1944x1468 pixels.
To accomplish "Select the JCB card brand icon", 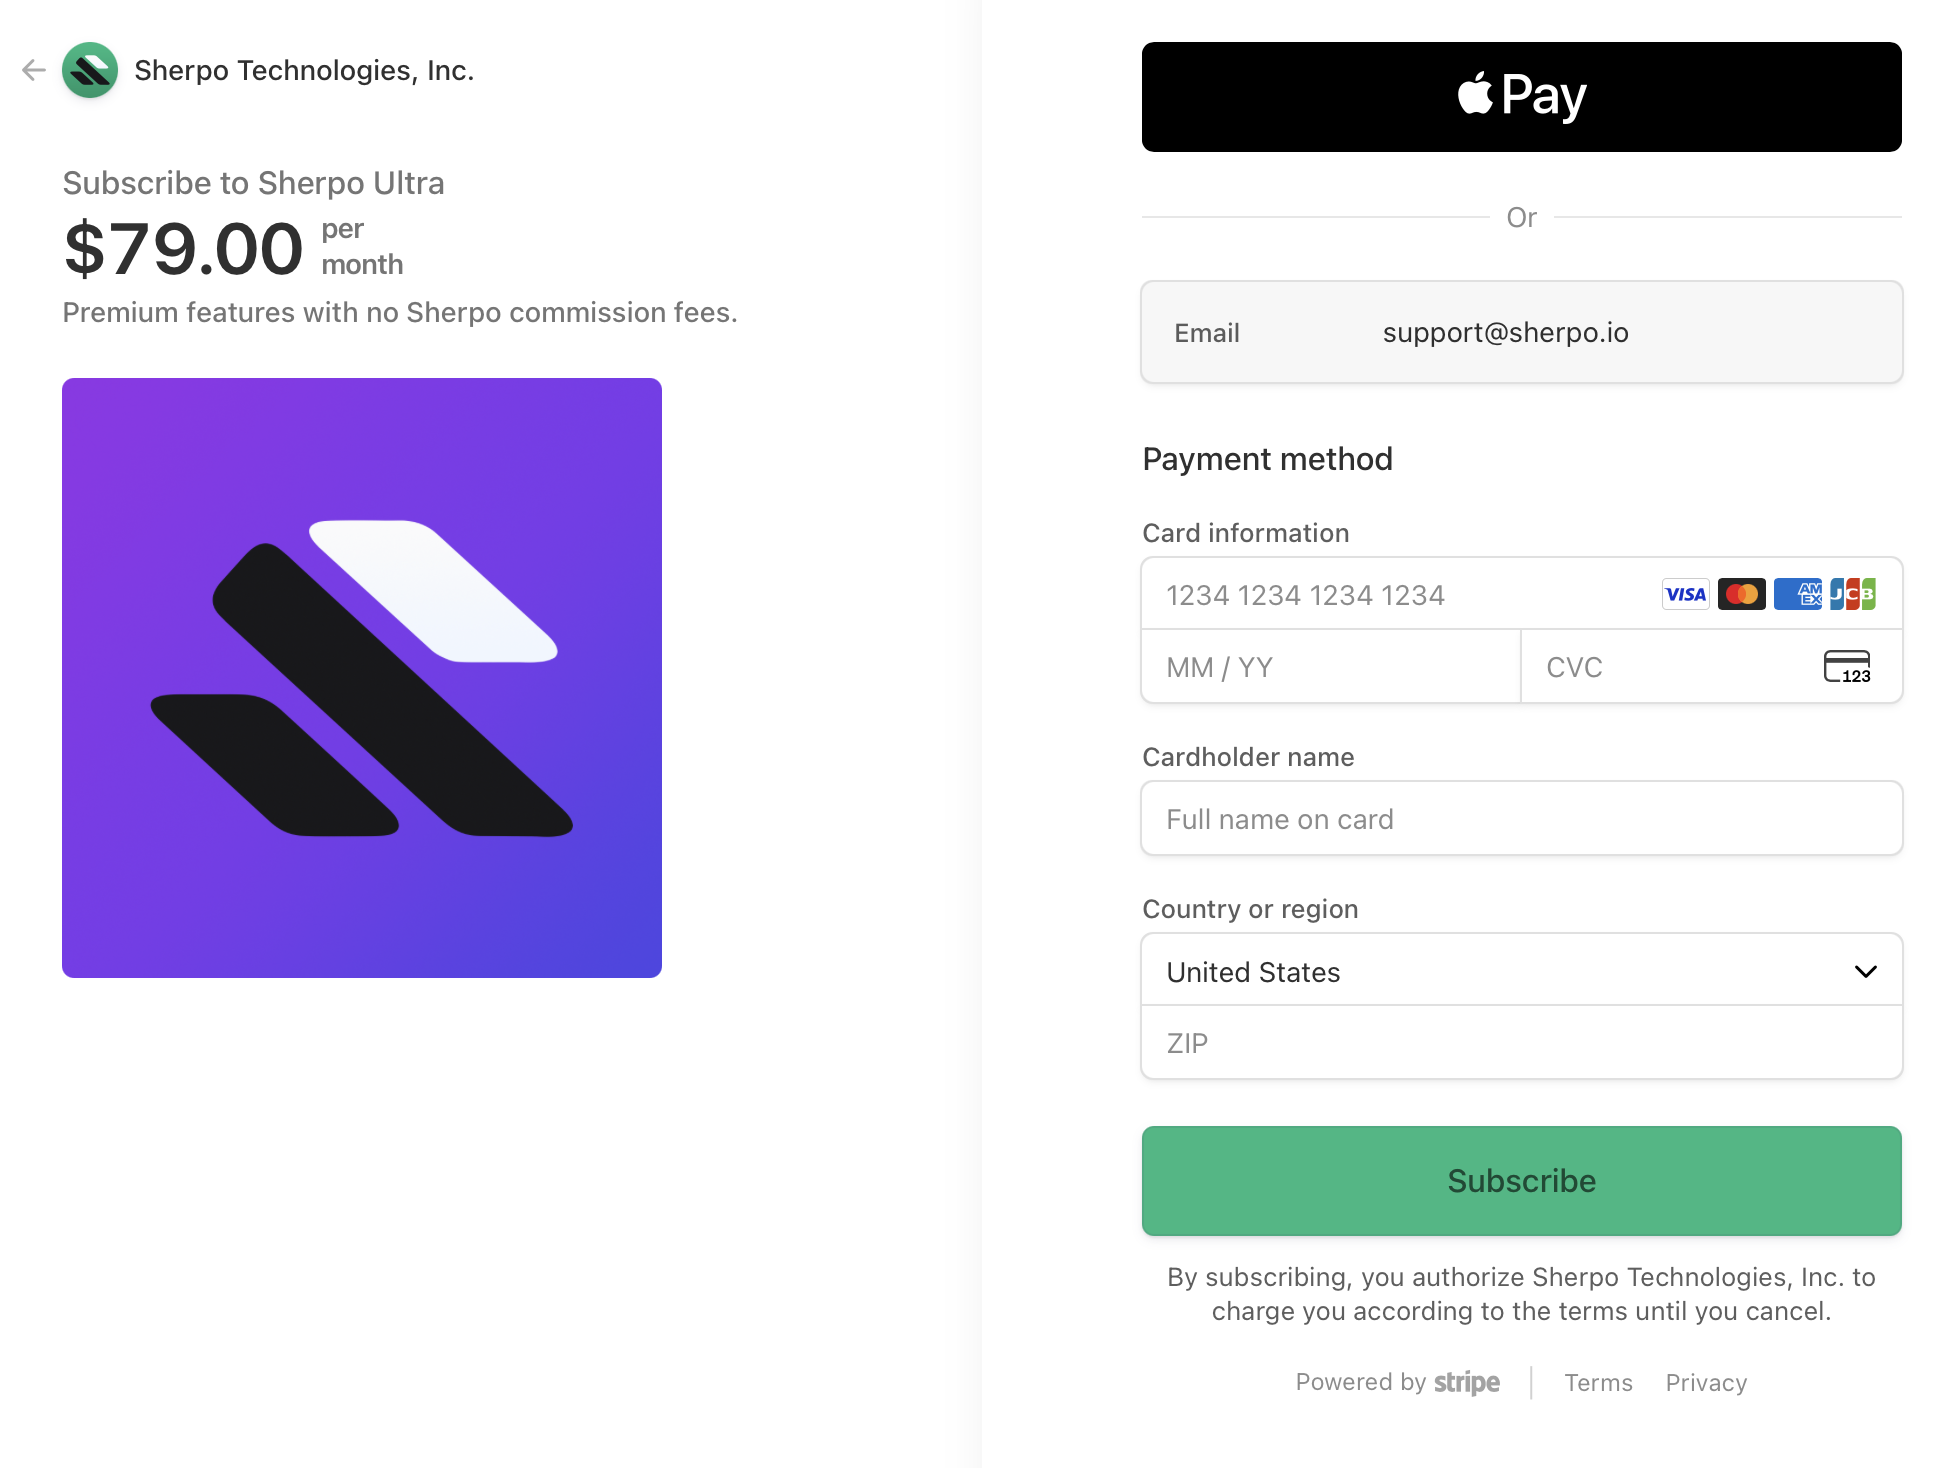I will 1854,594.
